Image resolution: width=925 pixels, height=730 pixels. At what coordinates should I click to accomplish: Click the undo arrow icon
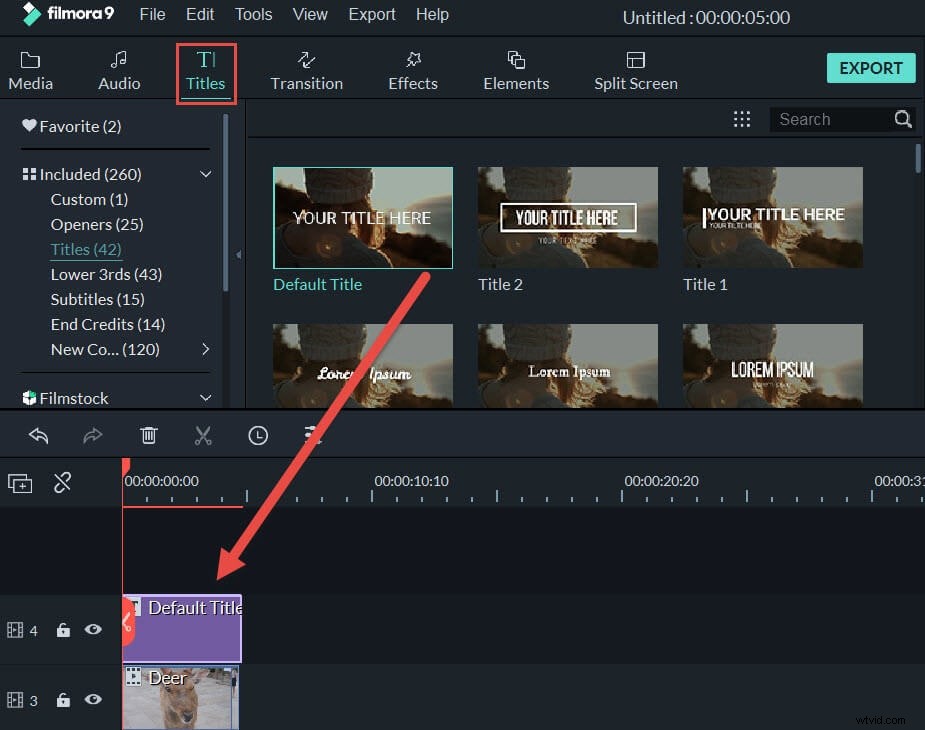38,435
